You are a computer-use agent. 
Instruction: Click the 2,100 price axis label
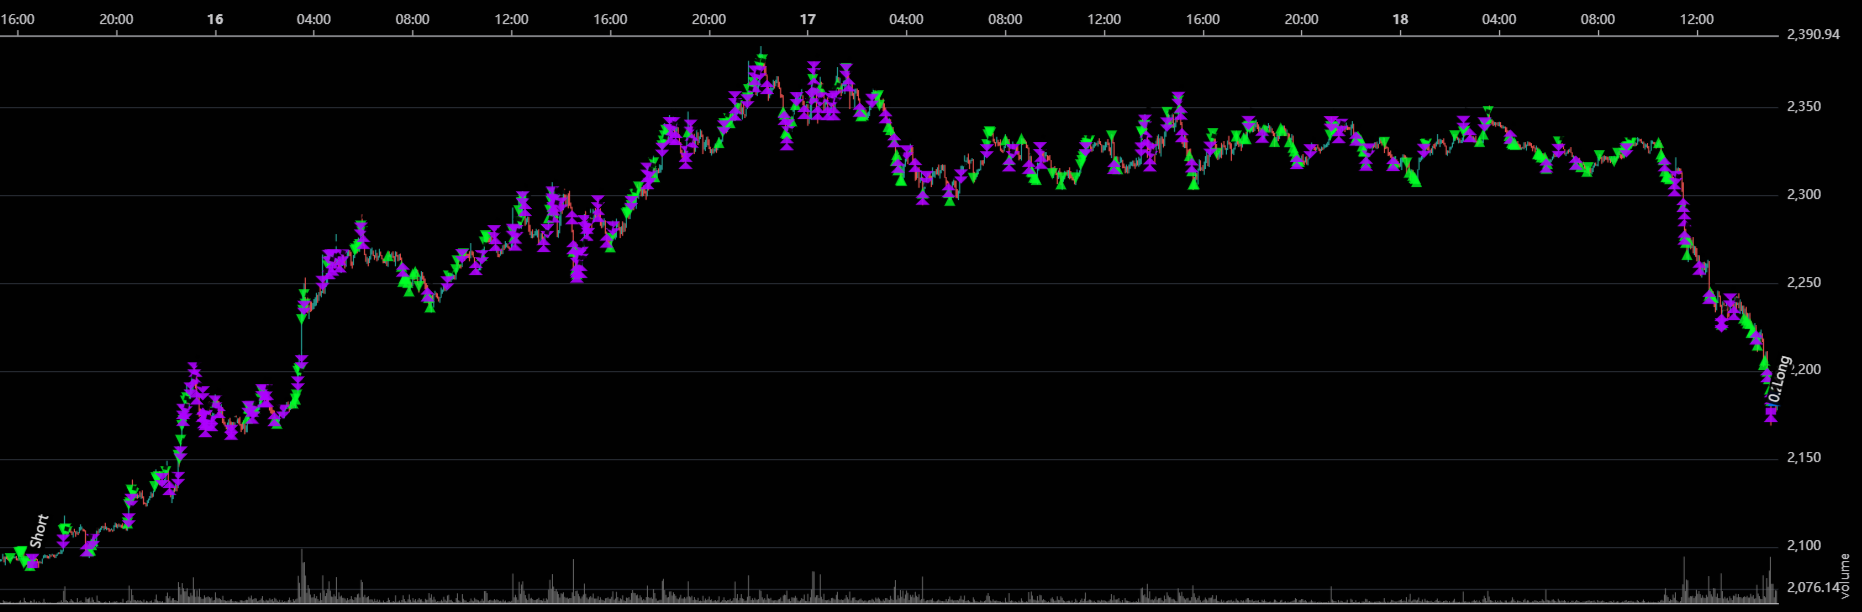pyautogui.click(x=1804, y=546)
